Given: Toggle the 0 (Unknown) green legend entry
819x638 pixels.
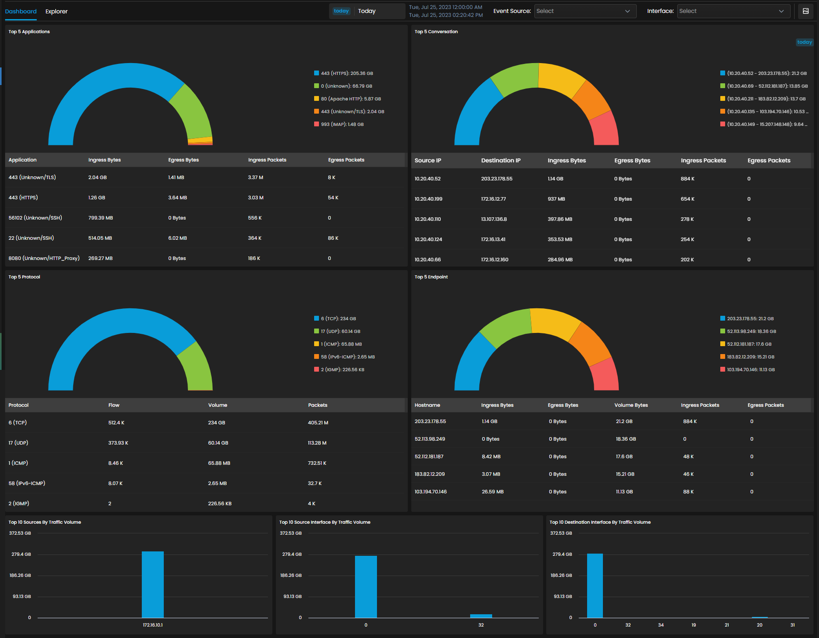Looking at the screenshot, I should click(343, 86).
